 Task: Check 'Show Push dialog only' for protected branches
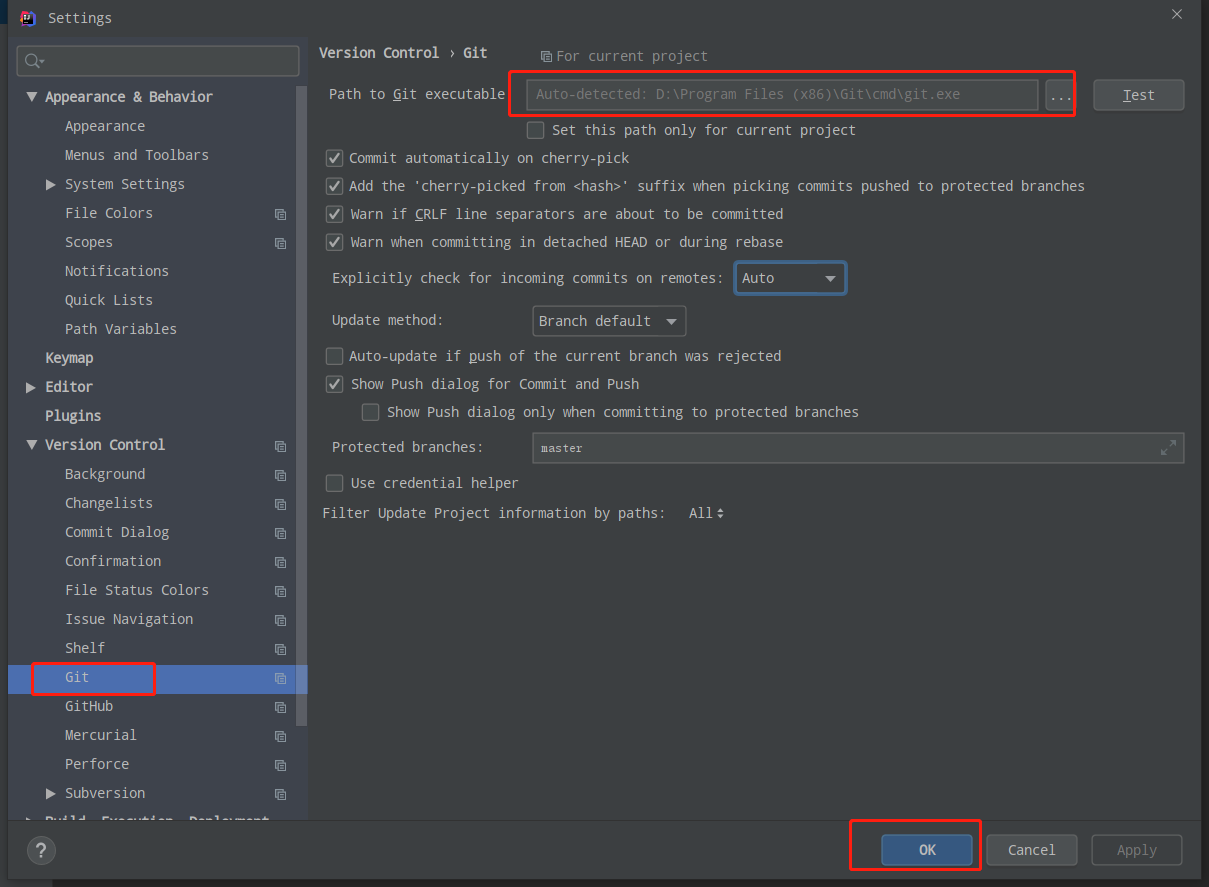coord(371,412)
